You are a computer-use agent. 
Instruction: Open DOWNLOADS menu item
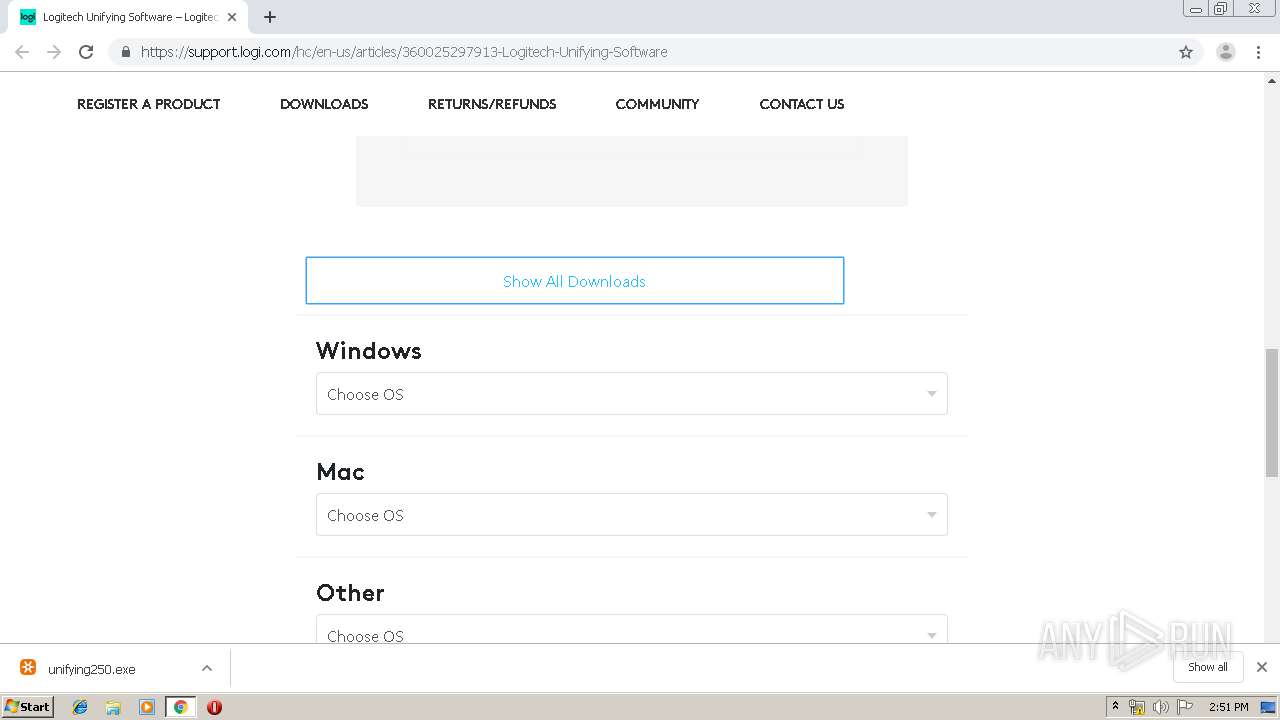(x=324, y=104)
